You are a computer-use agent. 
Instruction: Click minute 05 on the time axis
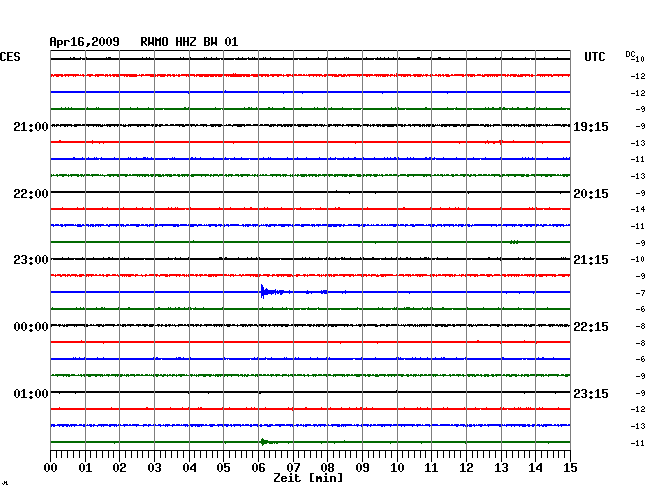(223, 468)
